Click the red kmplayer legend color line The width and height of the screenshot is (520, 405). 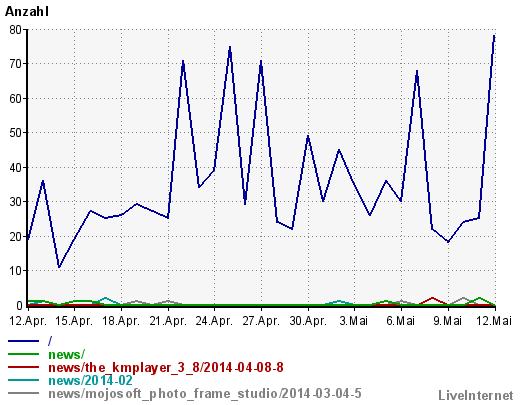click(x=23, y=367)
